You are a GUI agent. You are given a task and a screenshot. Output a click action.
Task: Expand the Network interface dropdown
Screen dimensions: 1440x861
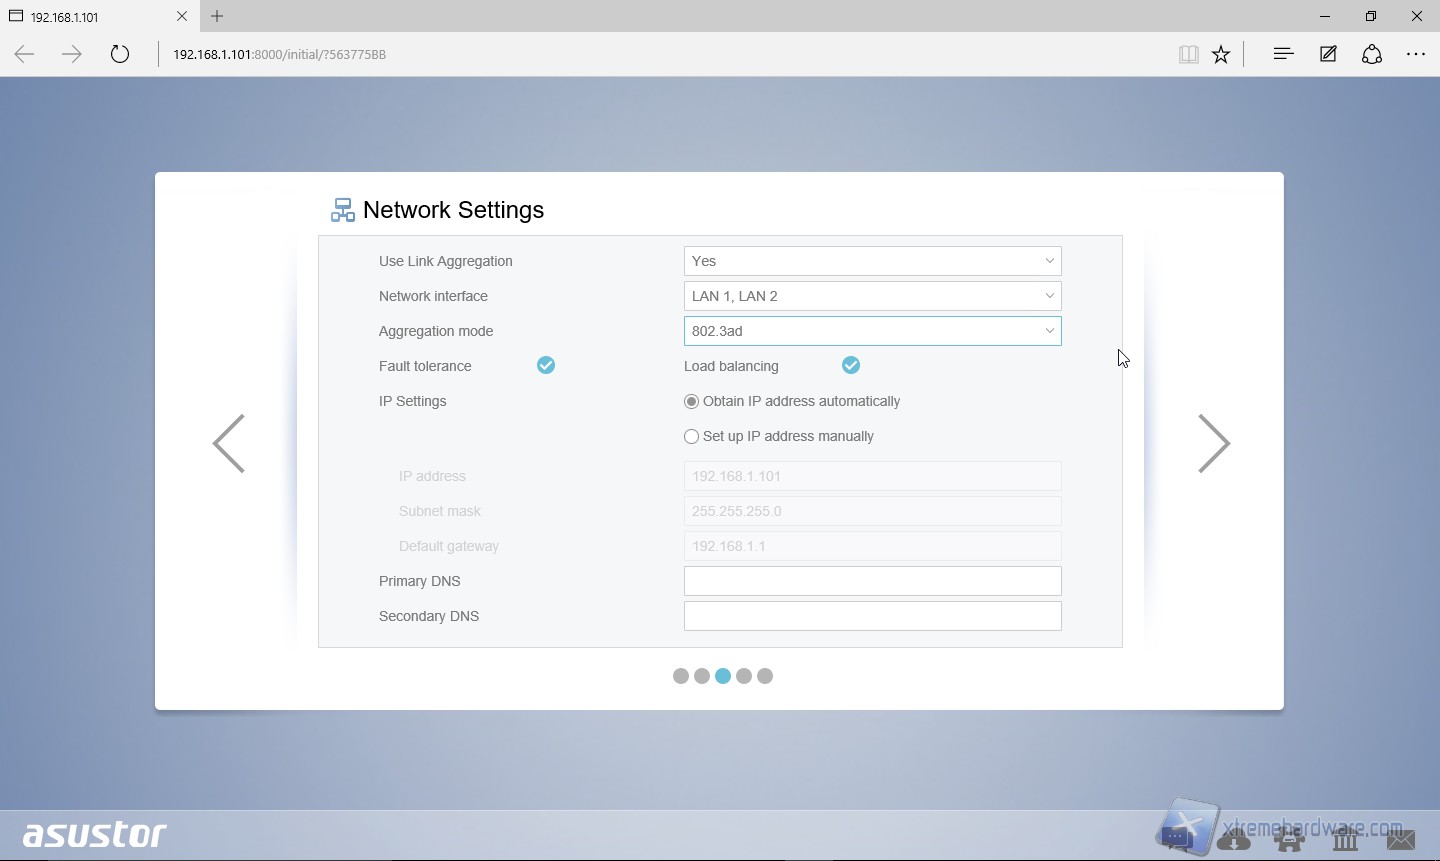pyautogui.click(x=872, y=296)
